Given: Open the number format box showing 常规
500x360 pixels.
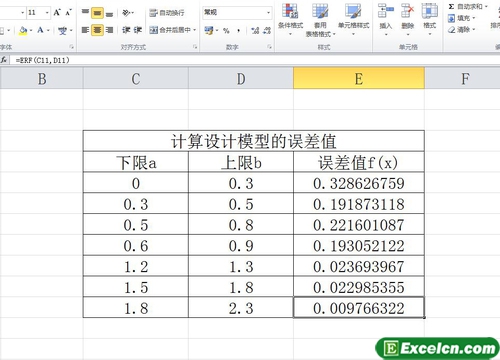Looking at the screenshot, I should coord(237,13).
